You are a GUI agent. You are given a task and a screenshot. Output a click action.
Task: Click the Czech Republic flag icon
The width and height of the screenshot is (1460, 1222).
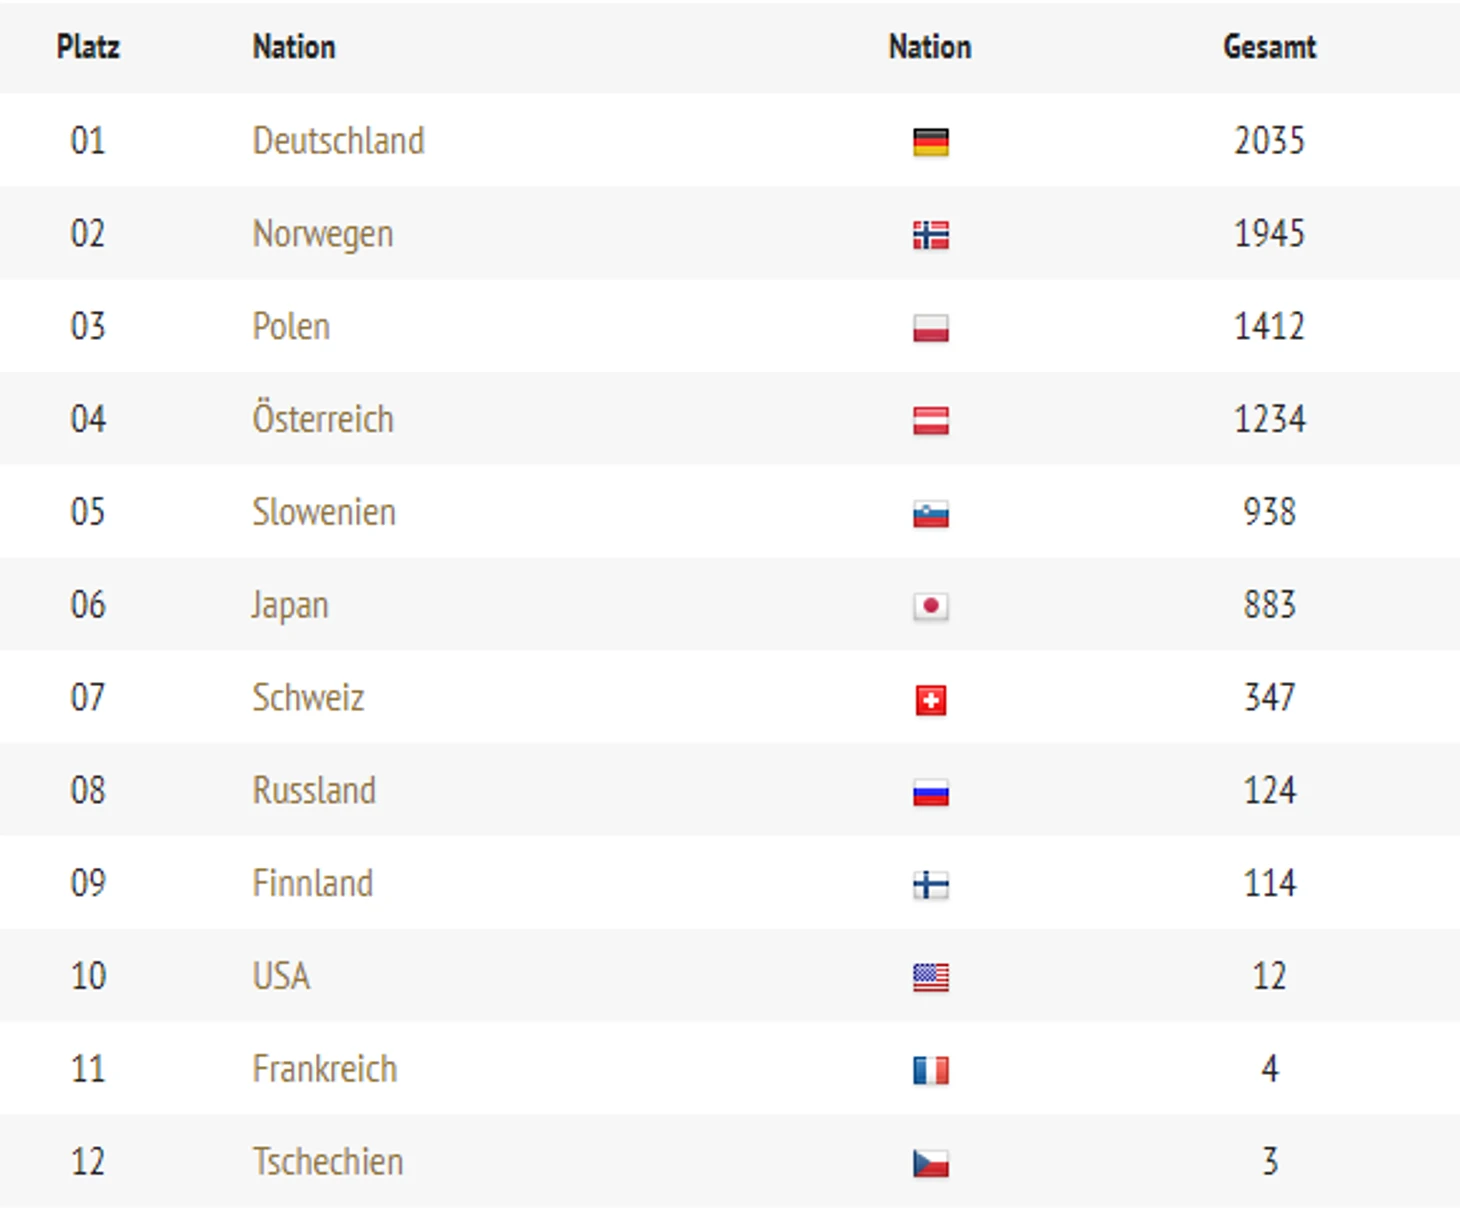tap(930, 1163)
